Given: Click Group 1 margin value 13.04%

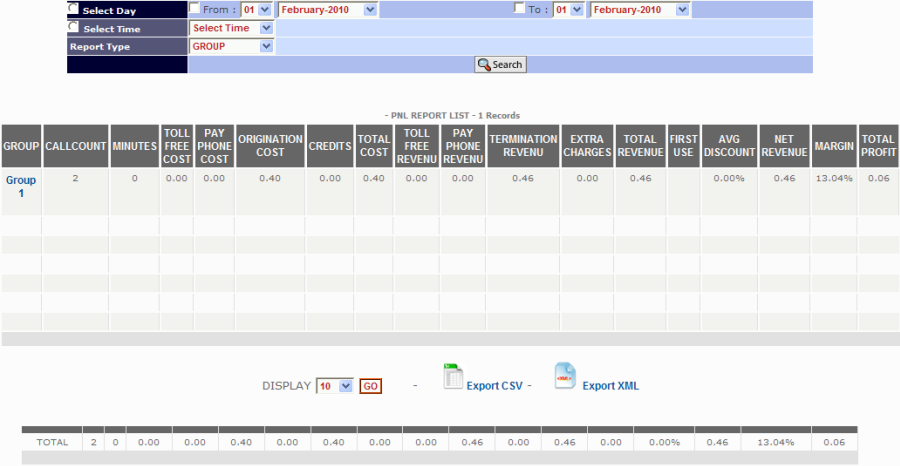Looking at the screenshot, I should tap(834, 178).
